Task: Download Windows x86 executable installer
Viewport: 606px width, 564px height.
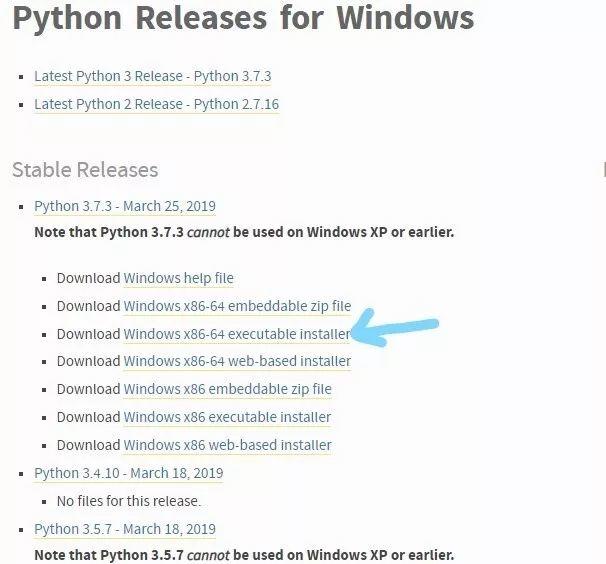Action: 227,417
